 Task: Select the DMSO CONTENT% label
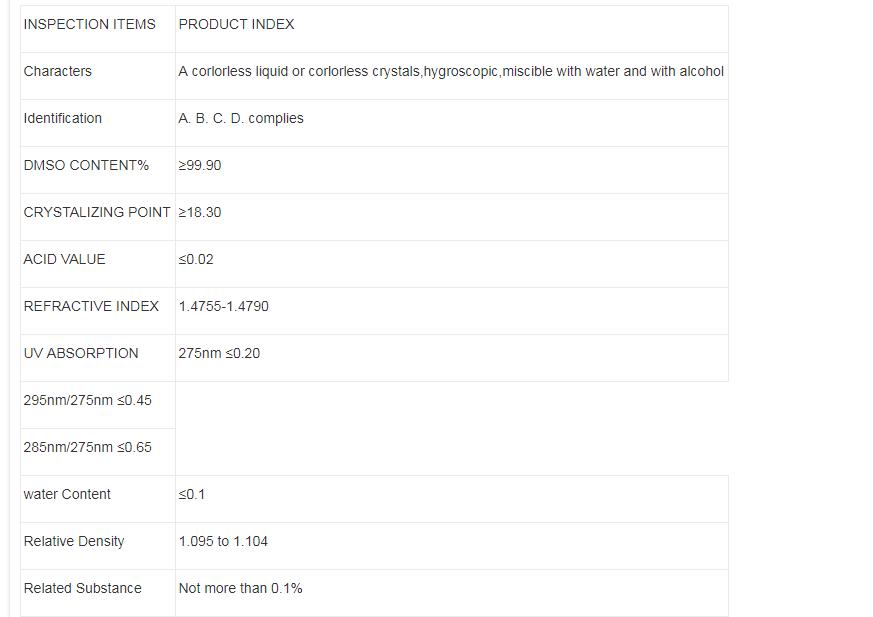pyautogui.click(x=86, y=165)
